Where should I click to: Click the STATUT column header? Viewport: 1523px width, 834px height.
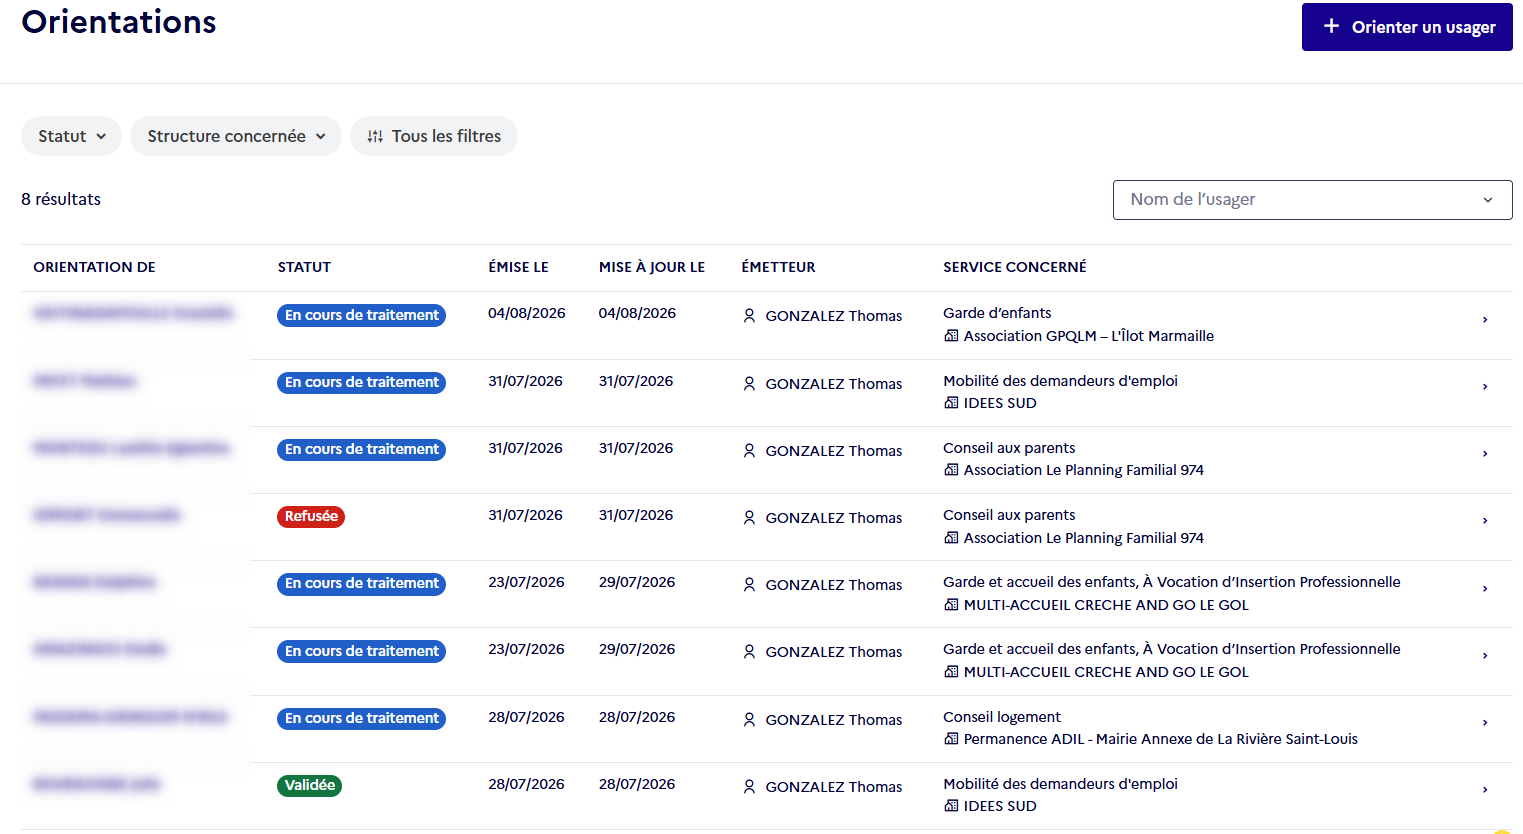pos(304,267)
